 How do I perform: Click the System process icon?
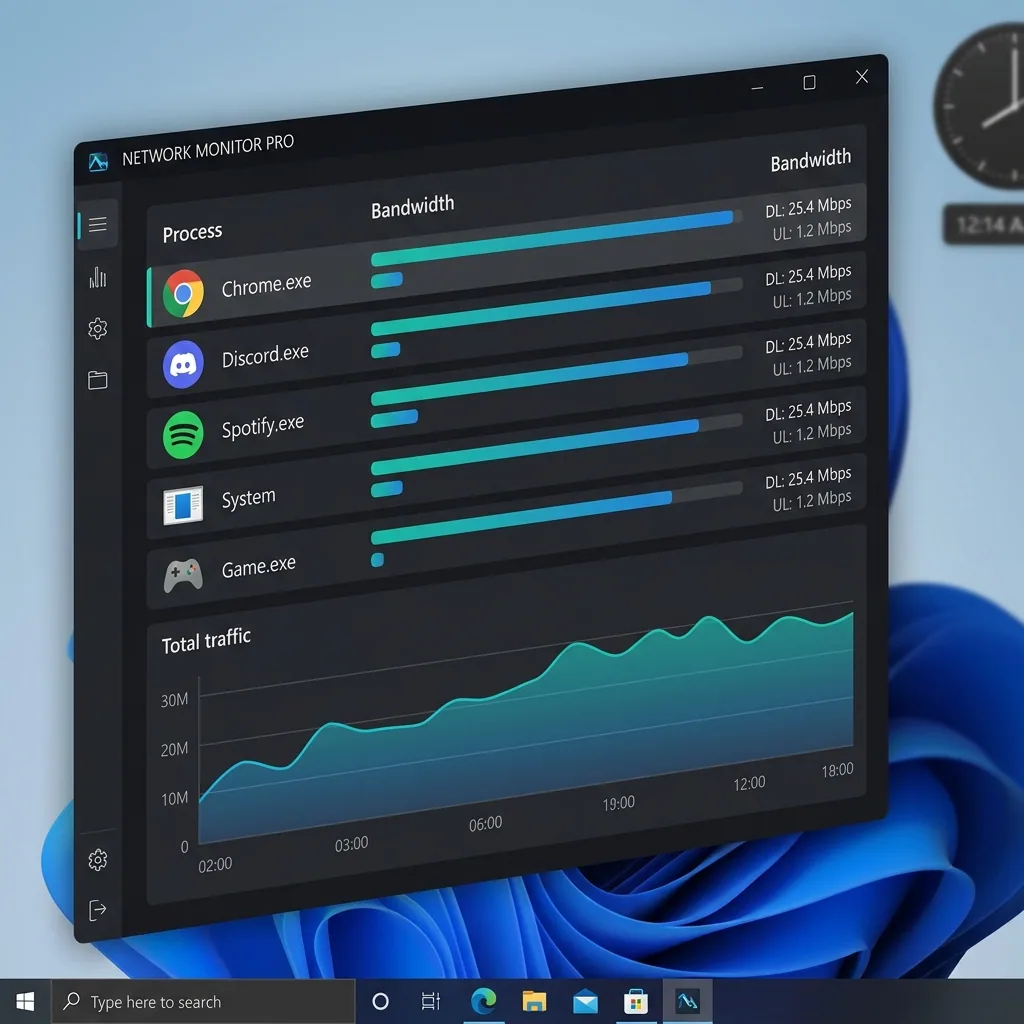click(183, 505)
